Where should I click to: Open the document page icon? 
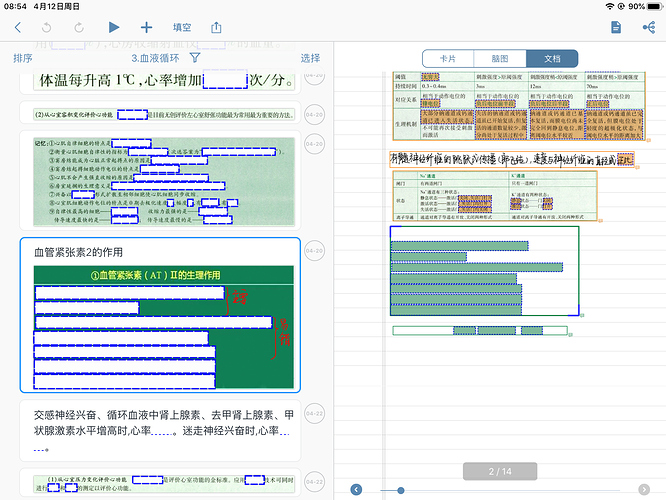(x=616, y=28)
